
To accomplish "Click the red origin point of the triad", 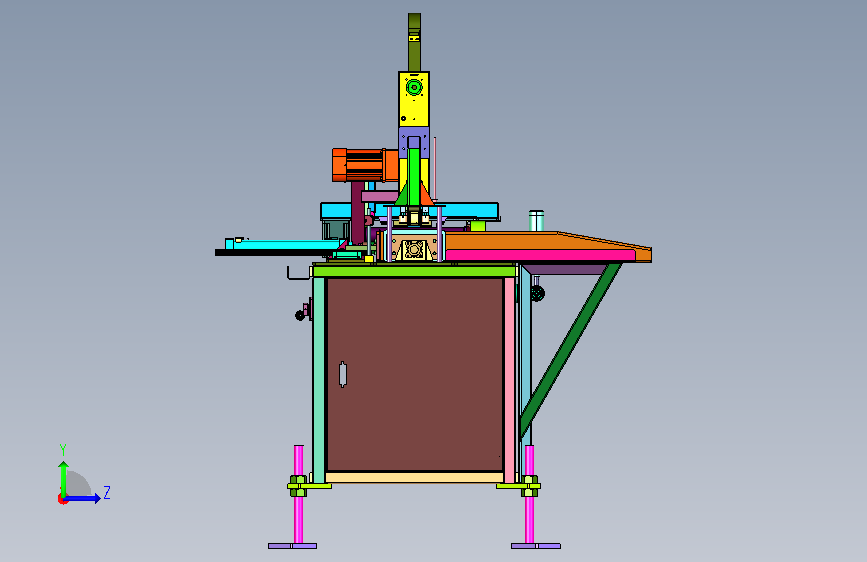I will coord(62,499).
